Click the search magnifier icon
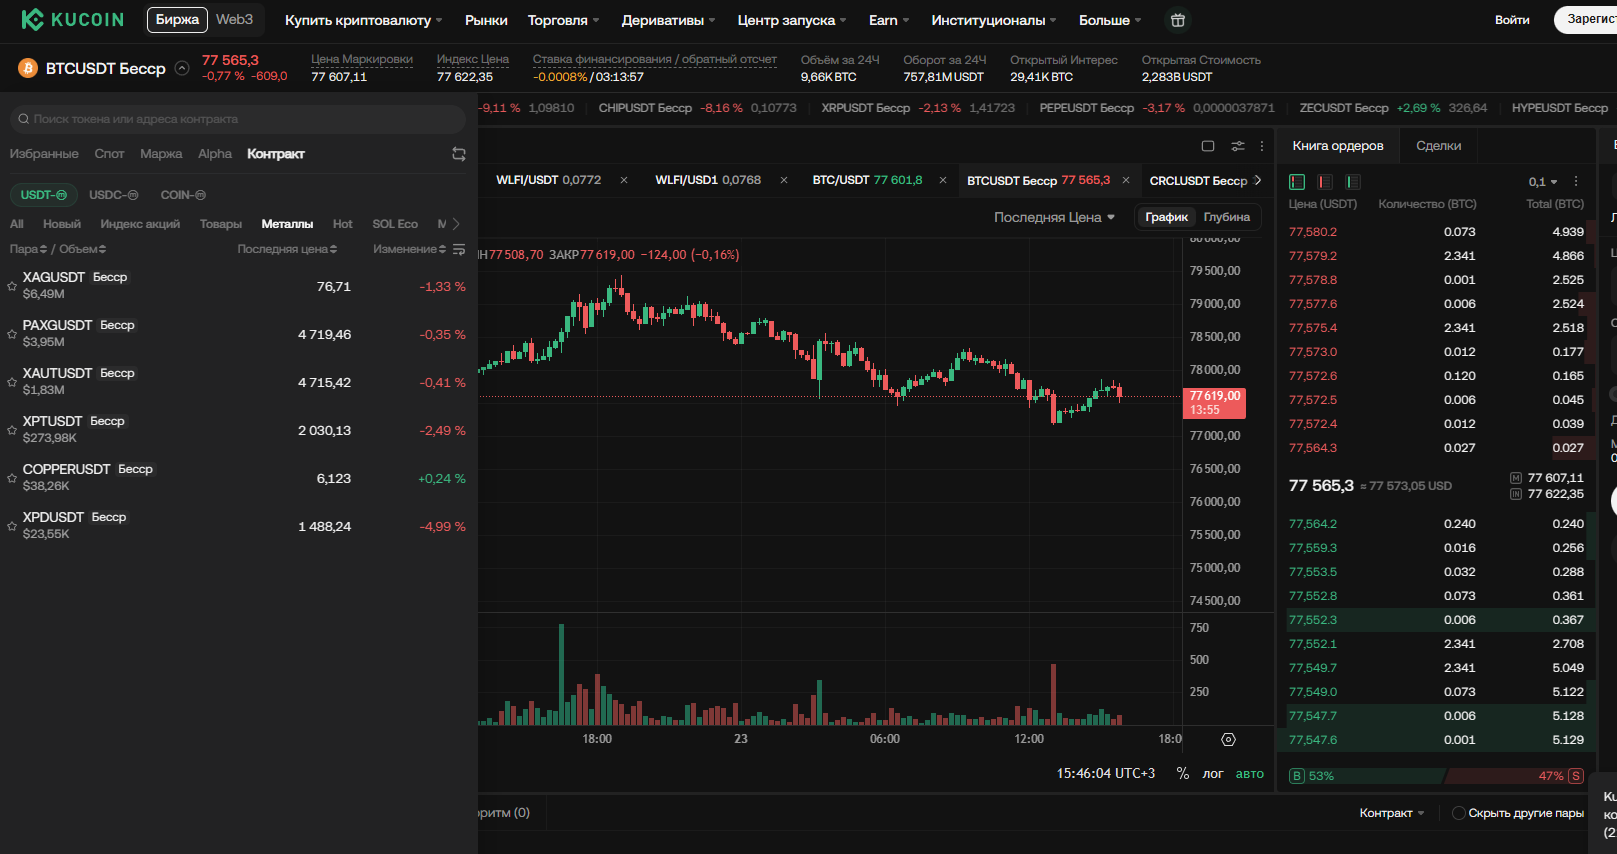Screen dimensions: 1617x854 tap(23, 119)
